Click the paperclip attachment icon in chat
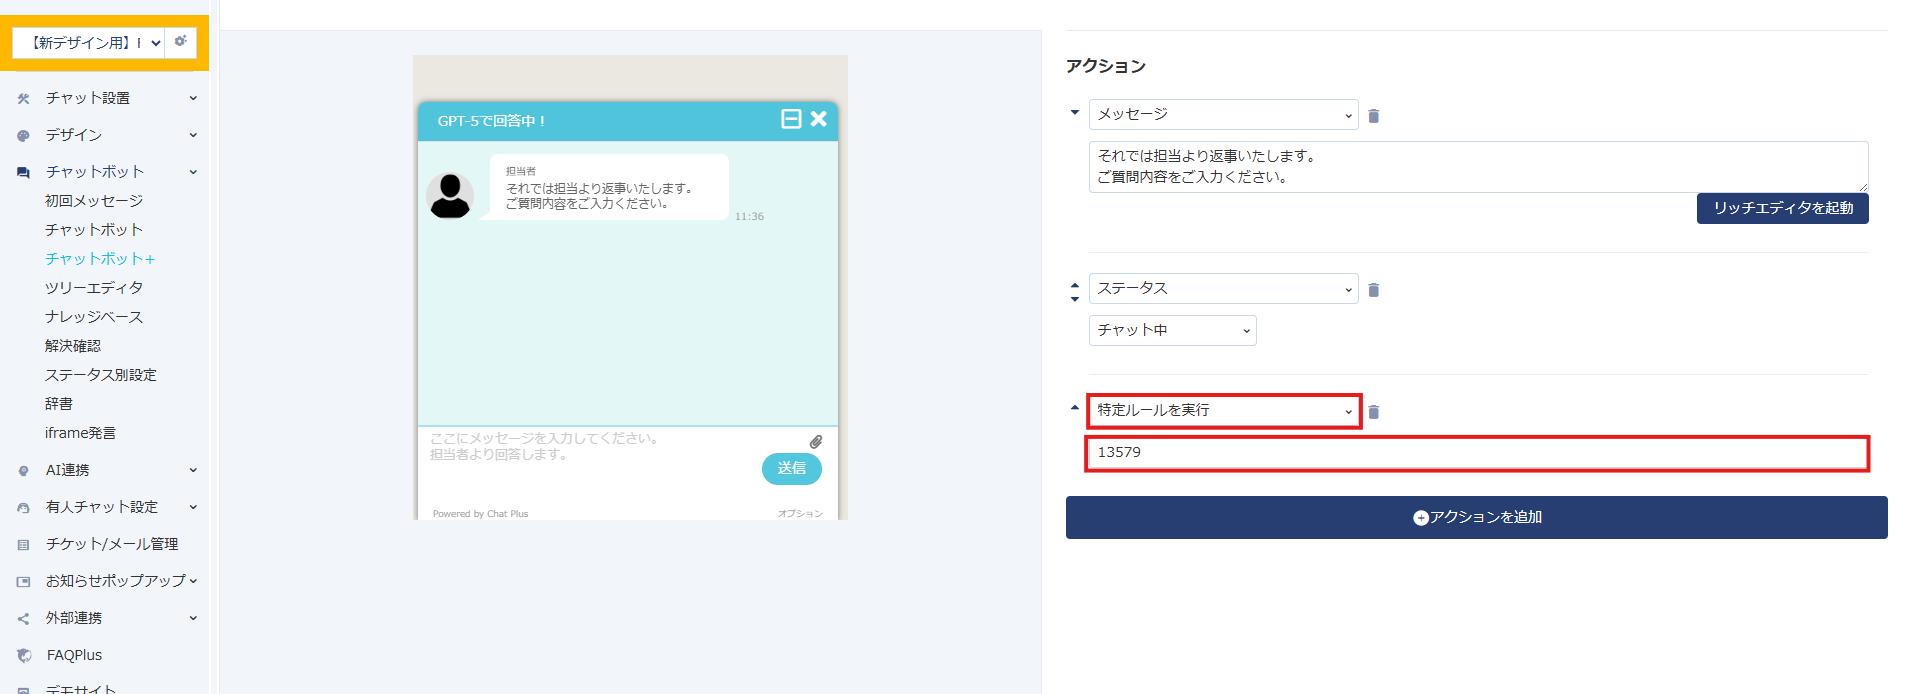Screen dimensions: 1912x694 [816, 442]
